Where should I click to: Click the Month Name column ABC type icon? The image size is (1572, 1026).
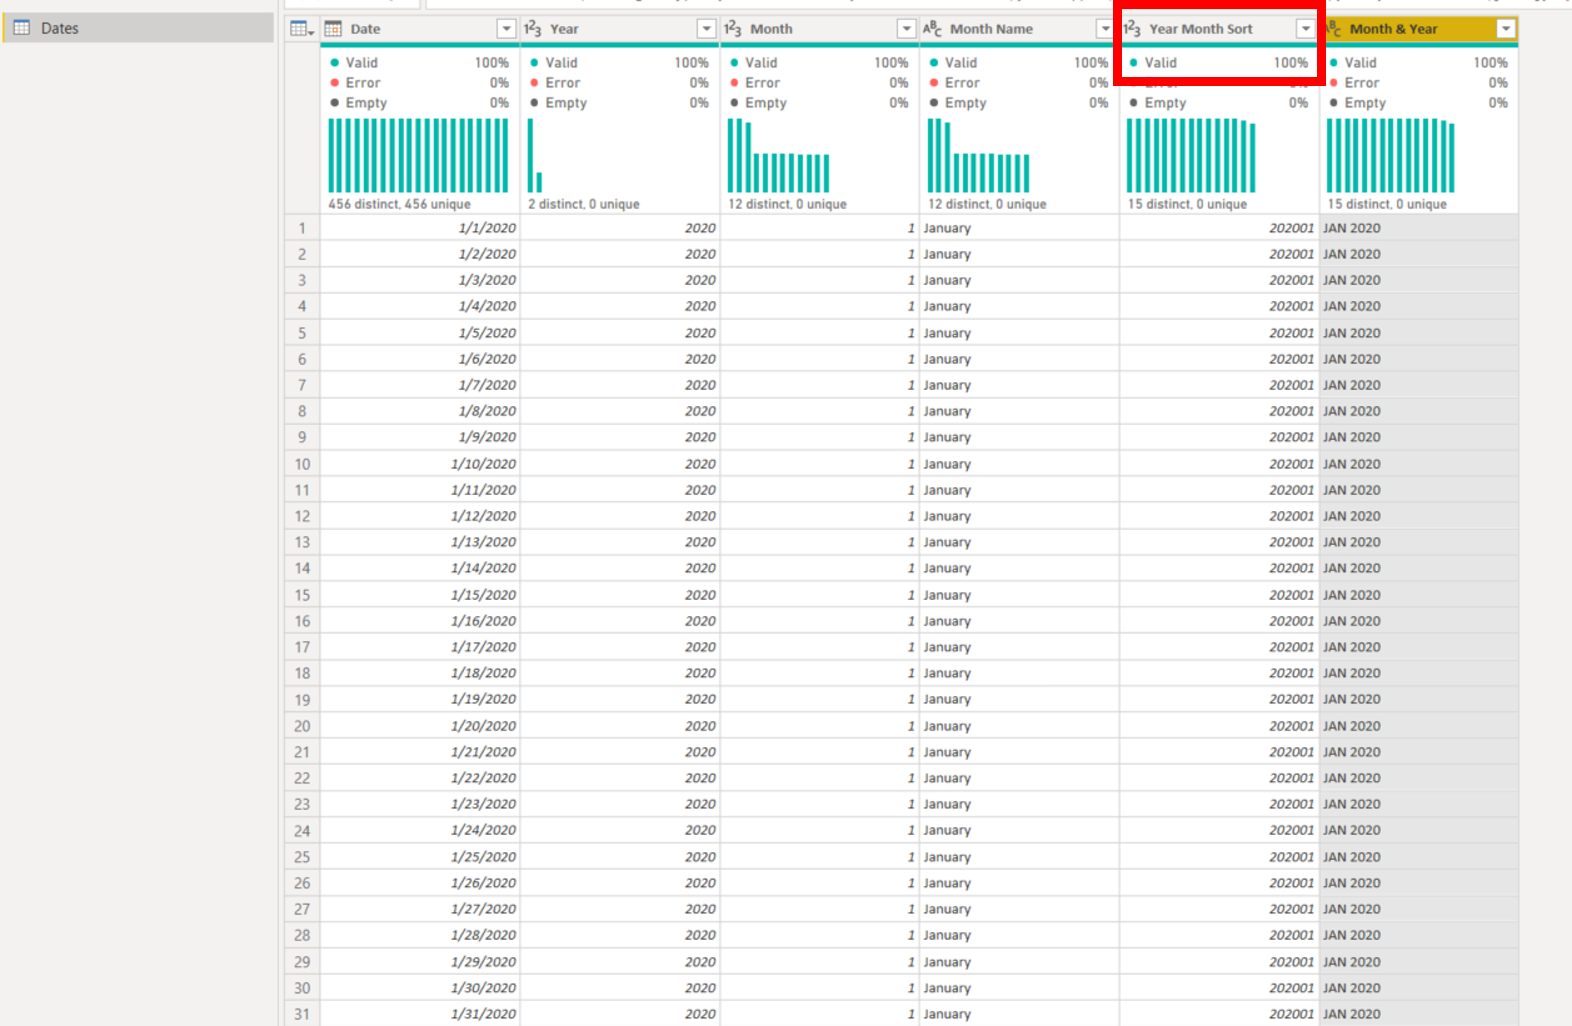click(932, 29)
